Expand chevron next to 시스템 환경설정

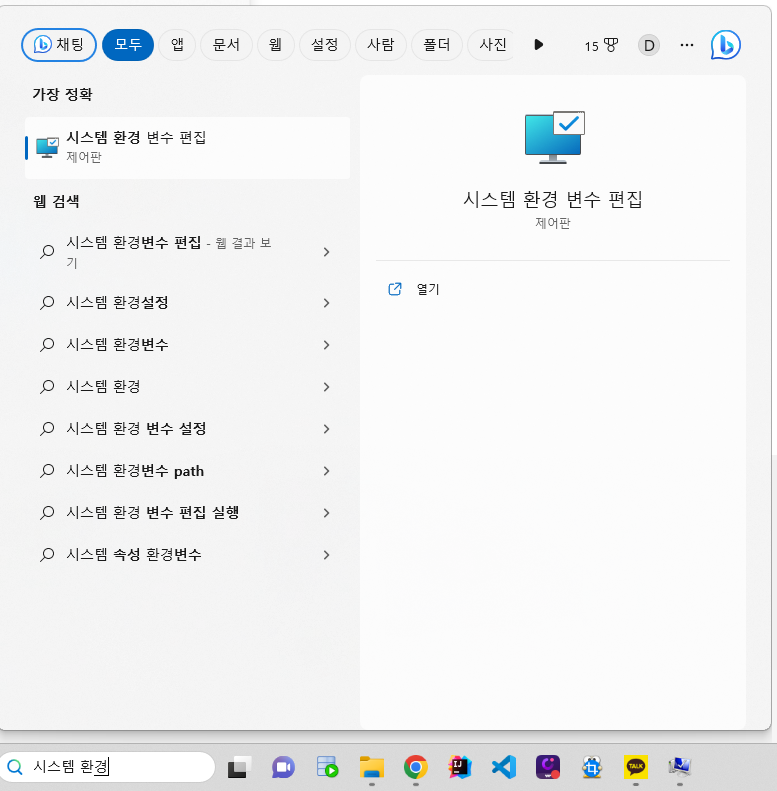[x=326, y=303]
